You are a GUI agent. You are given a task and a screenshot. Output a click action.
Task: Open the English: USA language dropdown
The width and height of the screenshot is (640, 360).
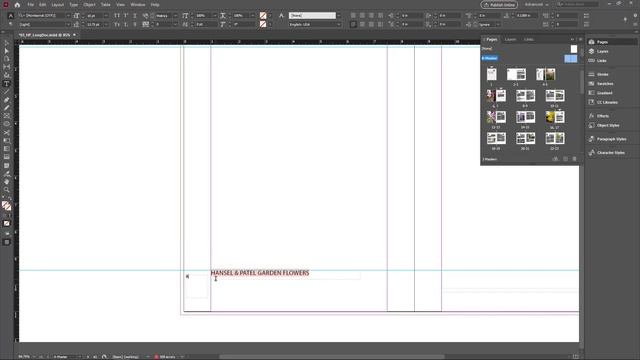[338, 24]
